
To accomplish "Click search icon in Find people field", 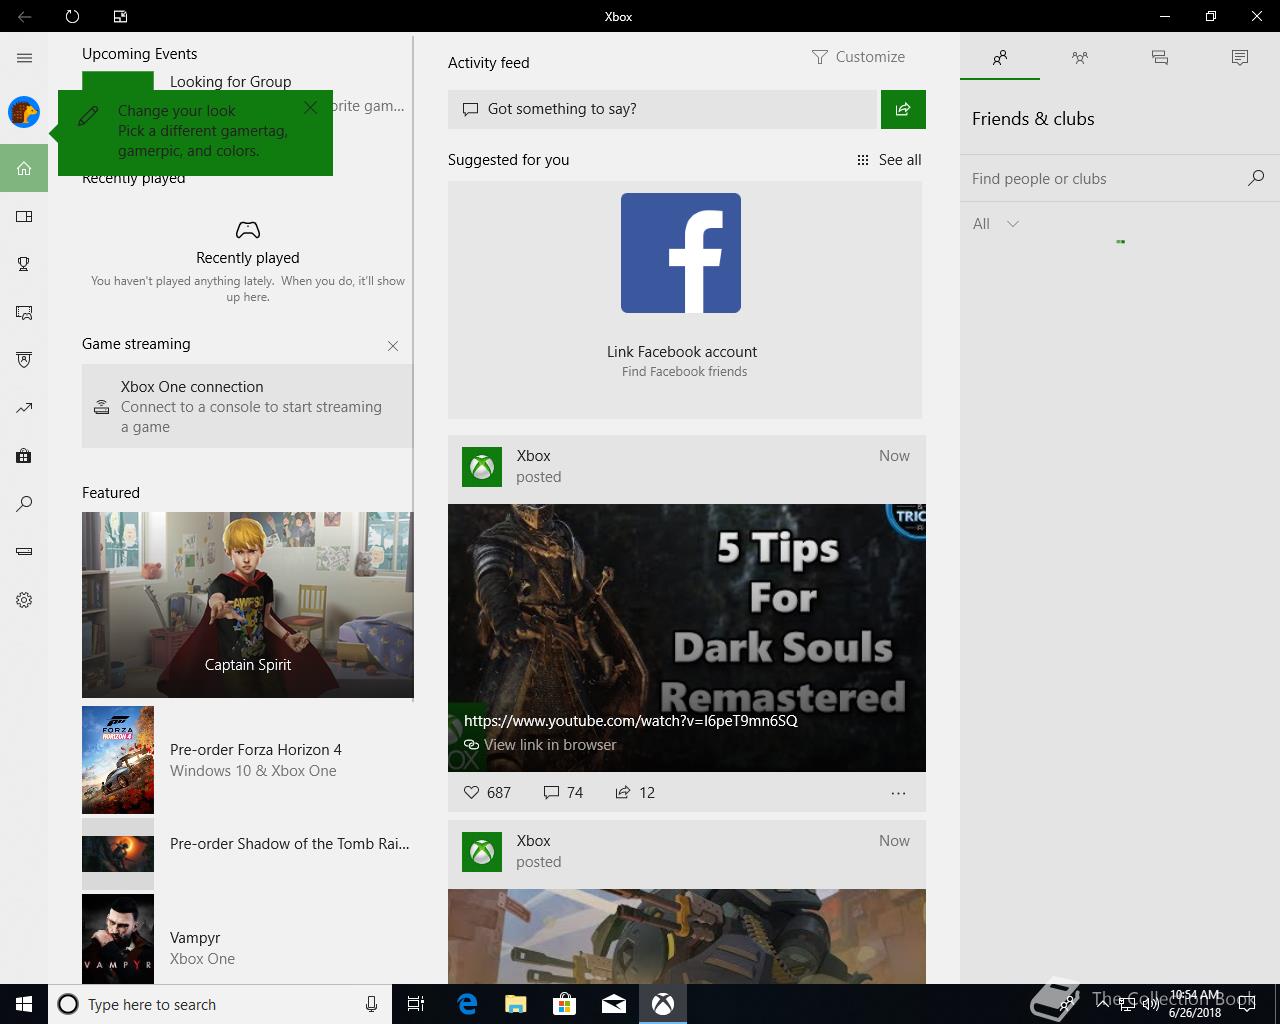I will 1256,178.
